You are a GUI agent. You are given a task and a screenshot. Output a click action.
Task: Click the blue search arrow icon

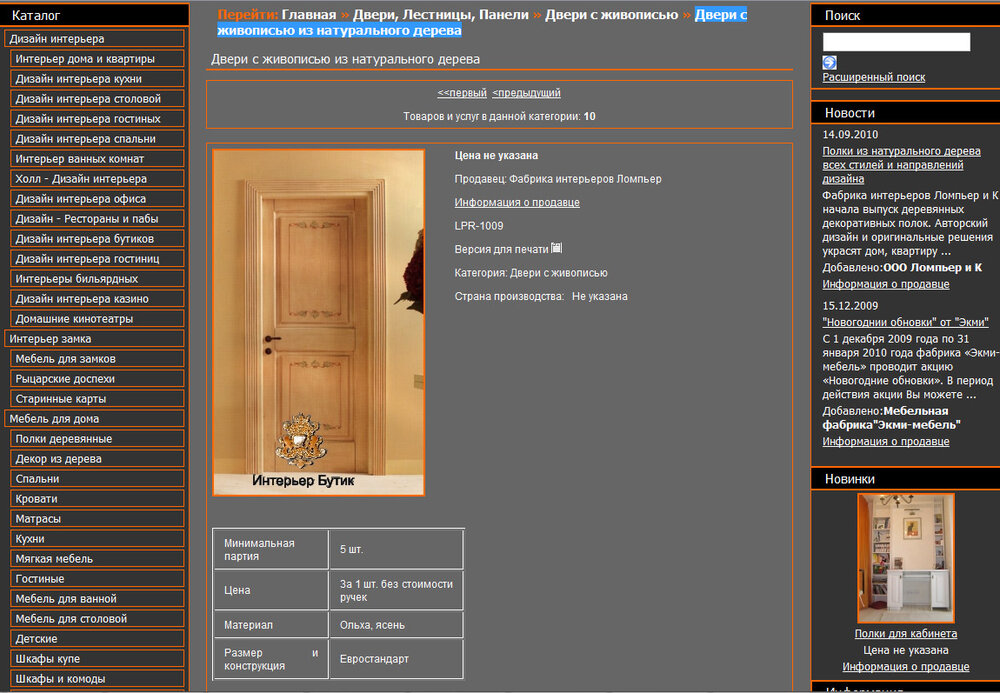[x=829, y=62]
